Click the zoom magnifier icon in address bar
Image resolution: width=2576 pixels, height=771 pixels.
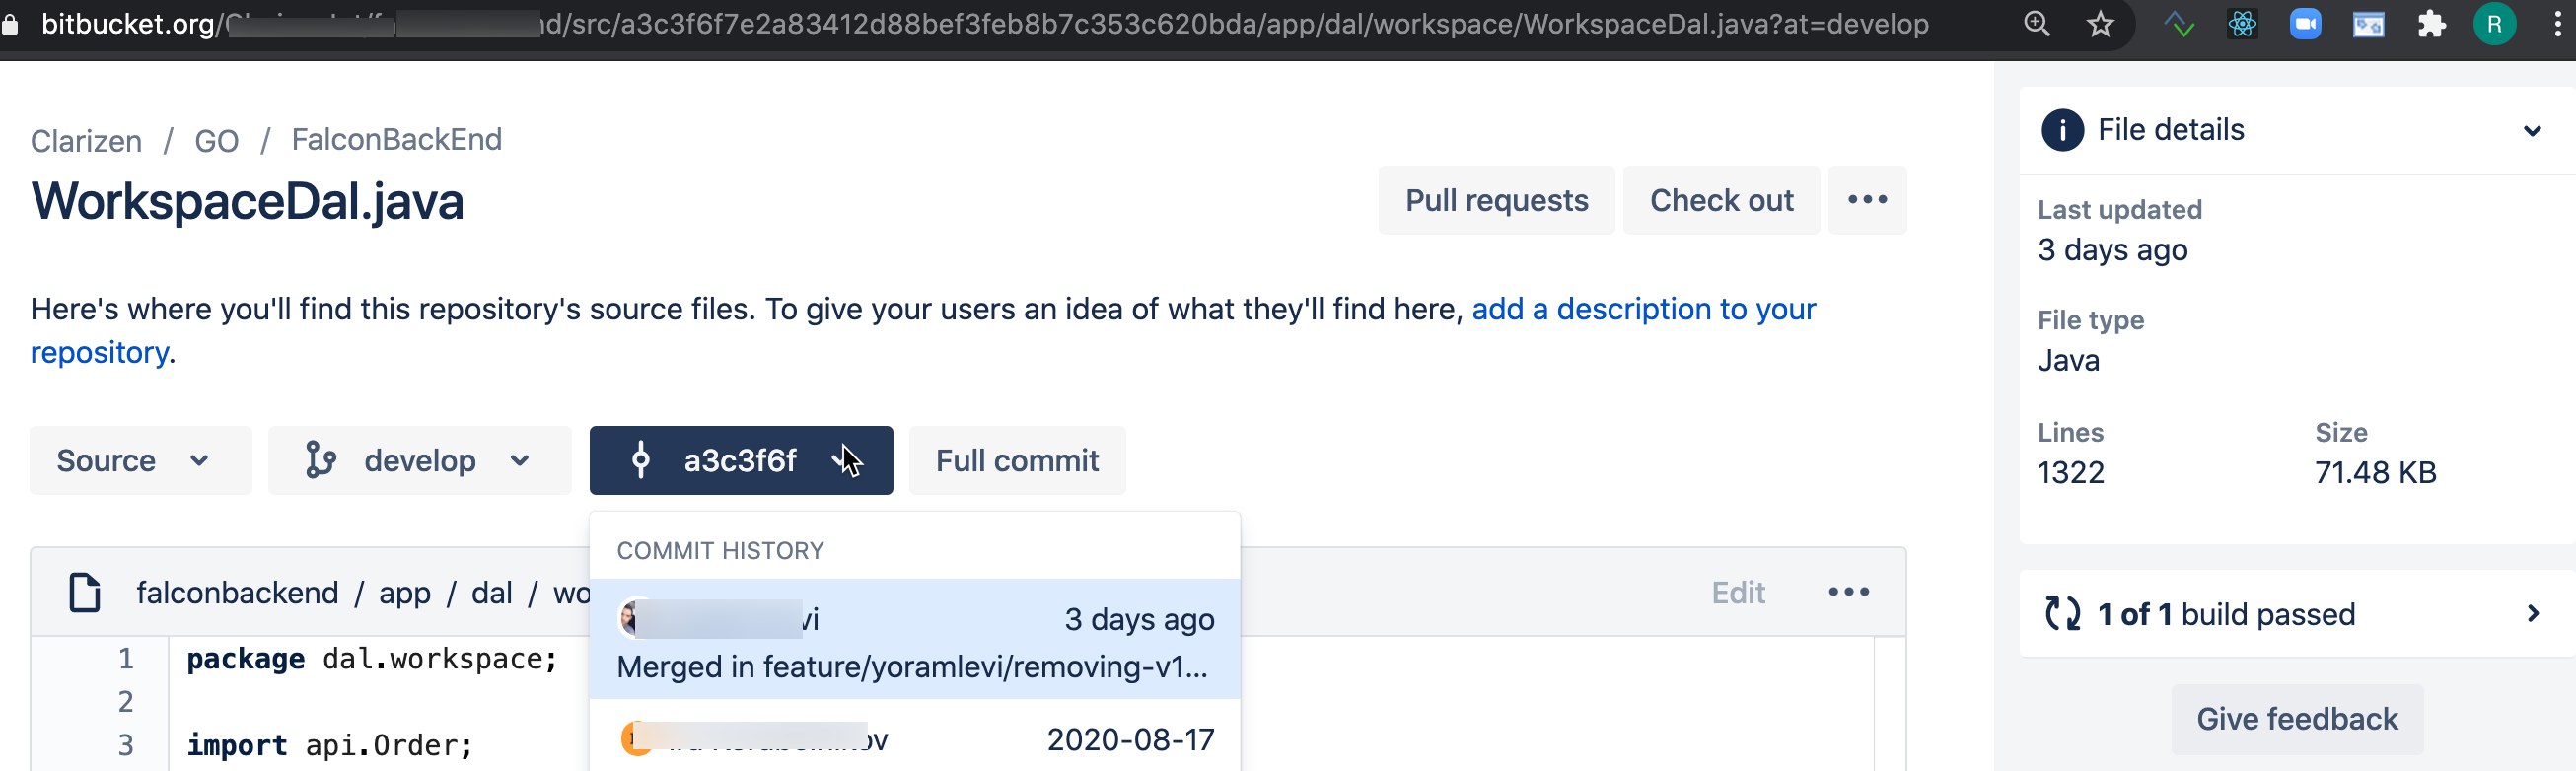[2036, 24]
